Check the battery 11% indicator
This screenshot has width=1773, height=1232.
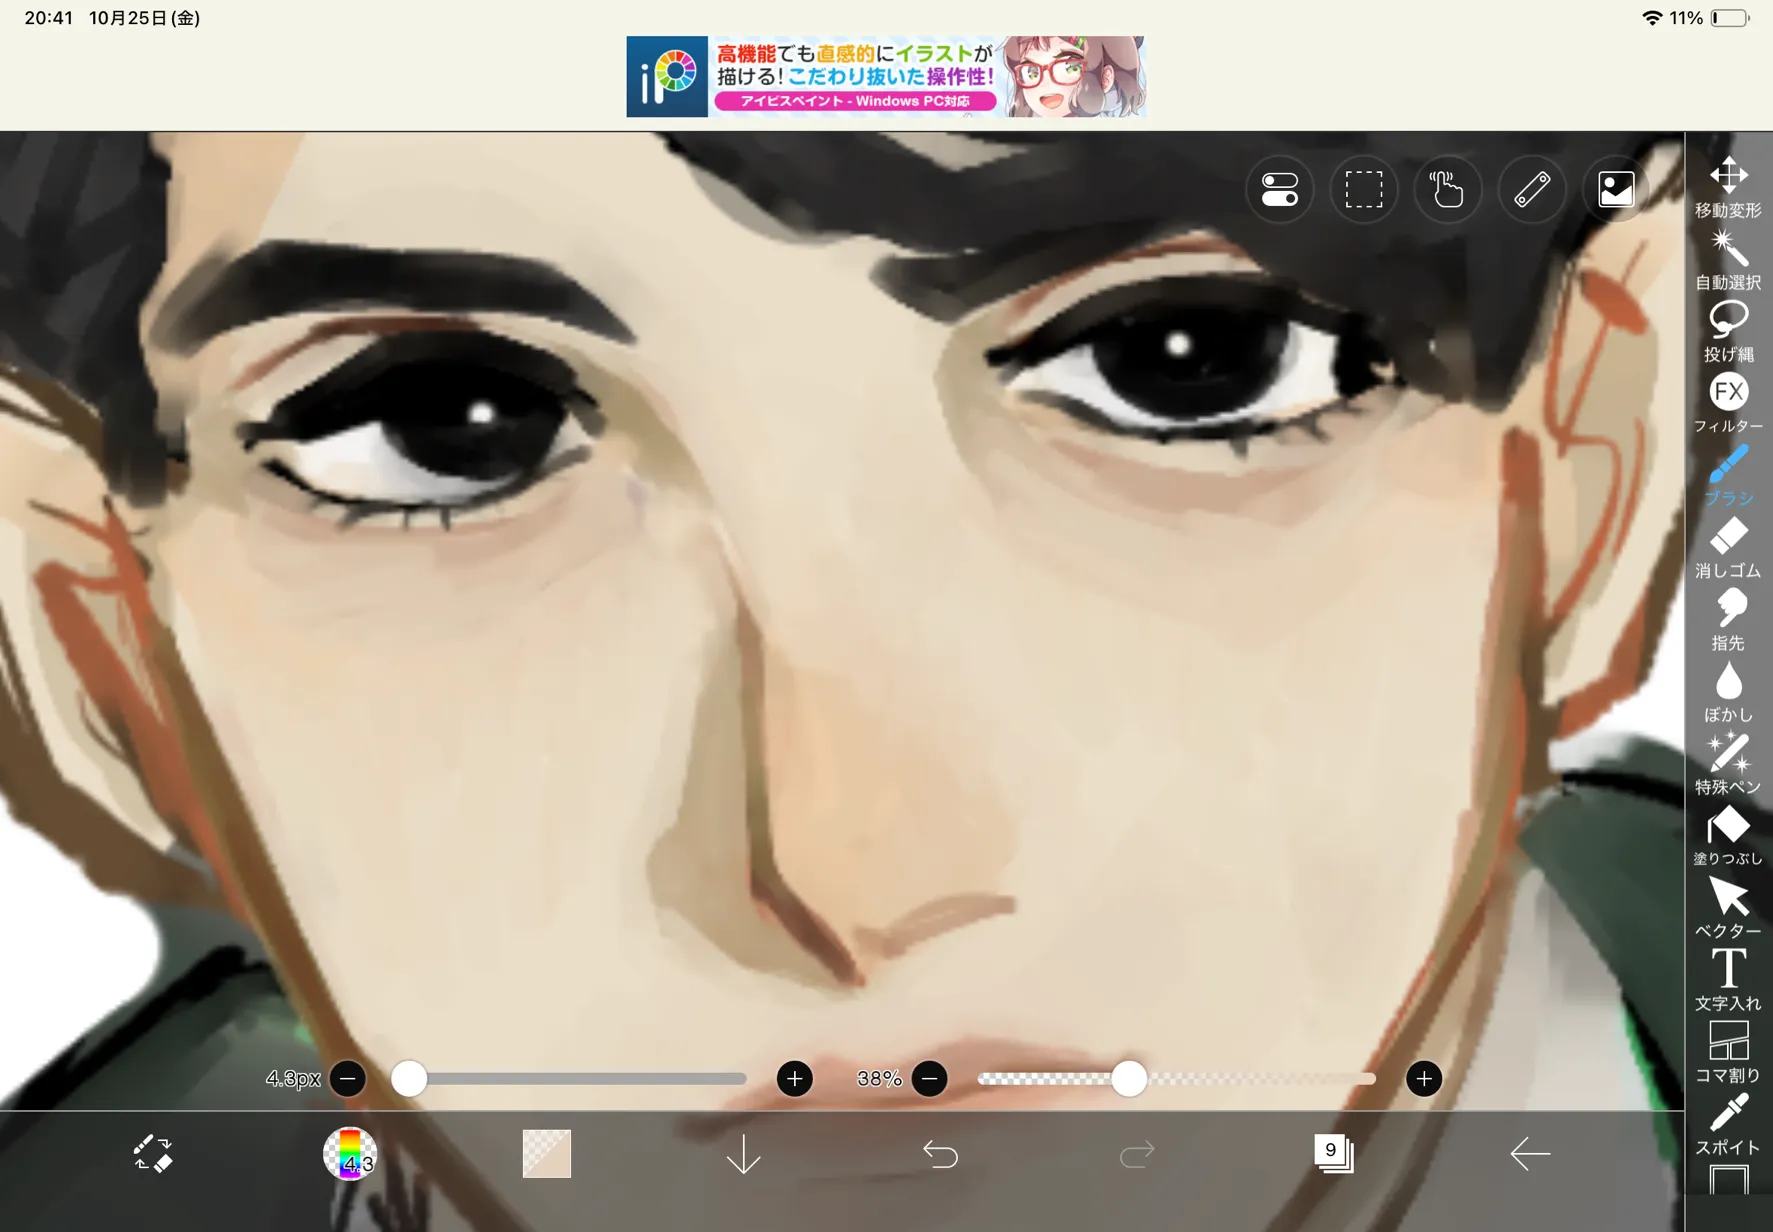(1711, 18)
